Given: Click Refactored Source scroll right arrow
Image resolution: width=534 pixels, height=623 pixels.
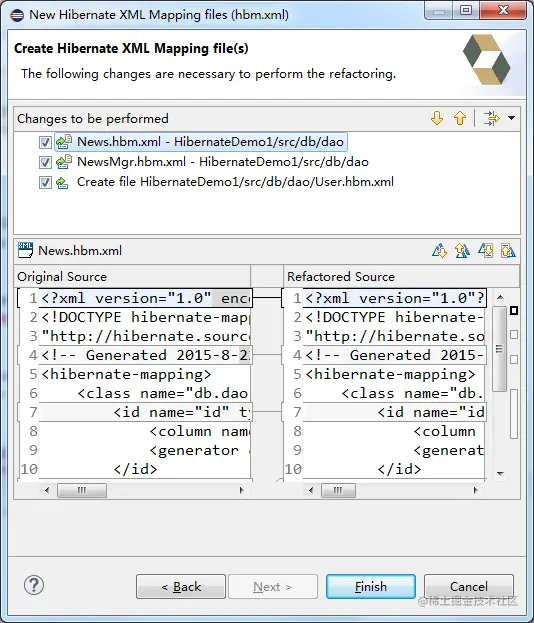Looking at the screenshot, I should (x=475, y=490).
